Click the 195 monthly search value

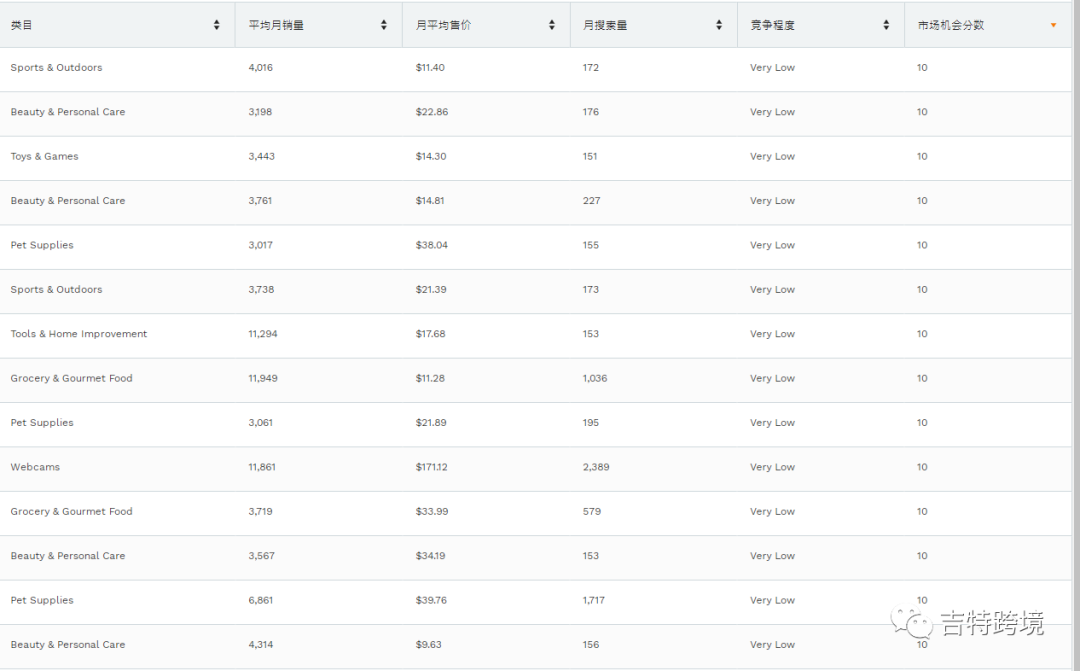click(590, 423)
